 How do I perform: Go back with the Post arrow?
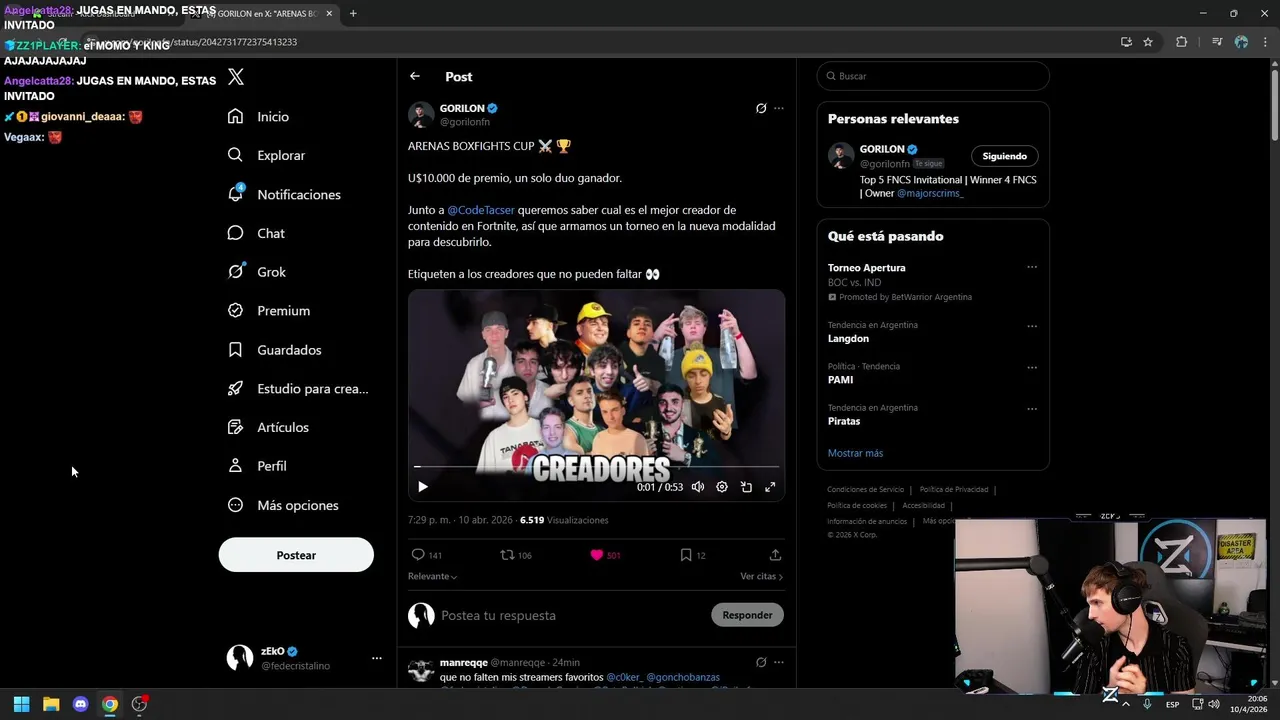415,76
